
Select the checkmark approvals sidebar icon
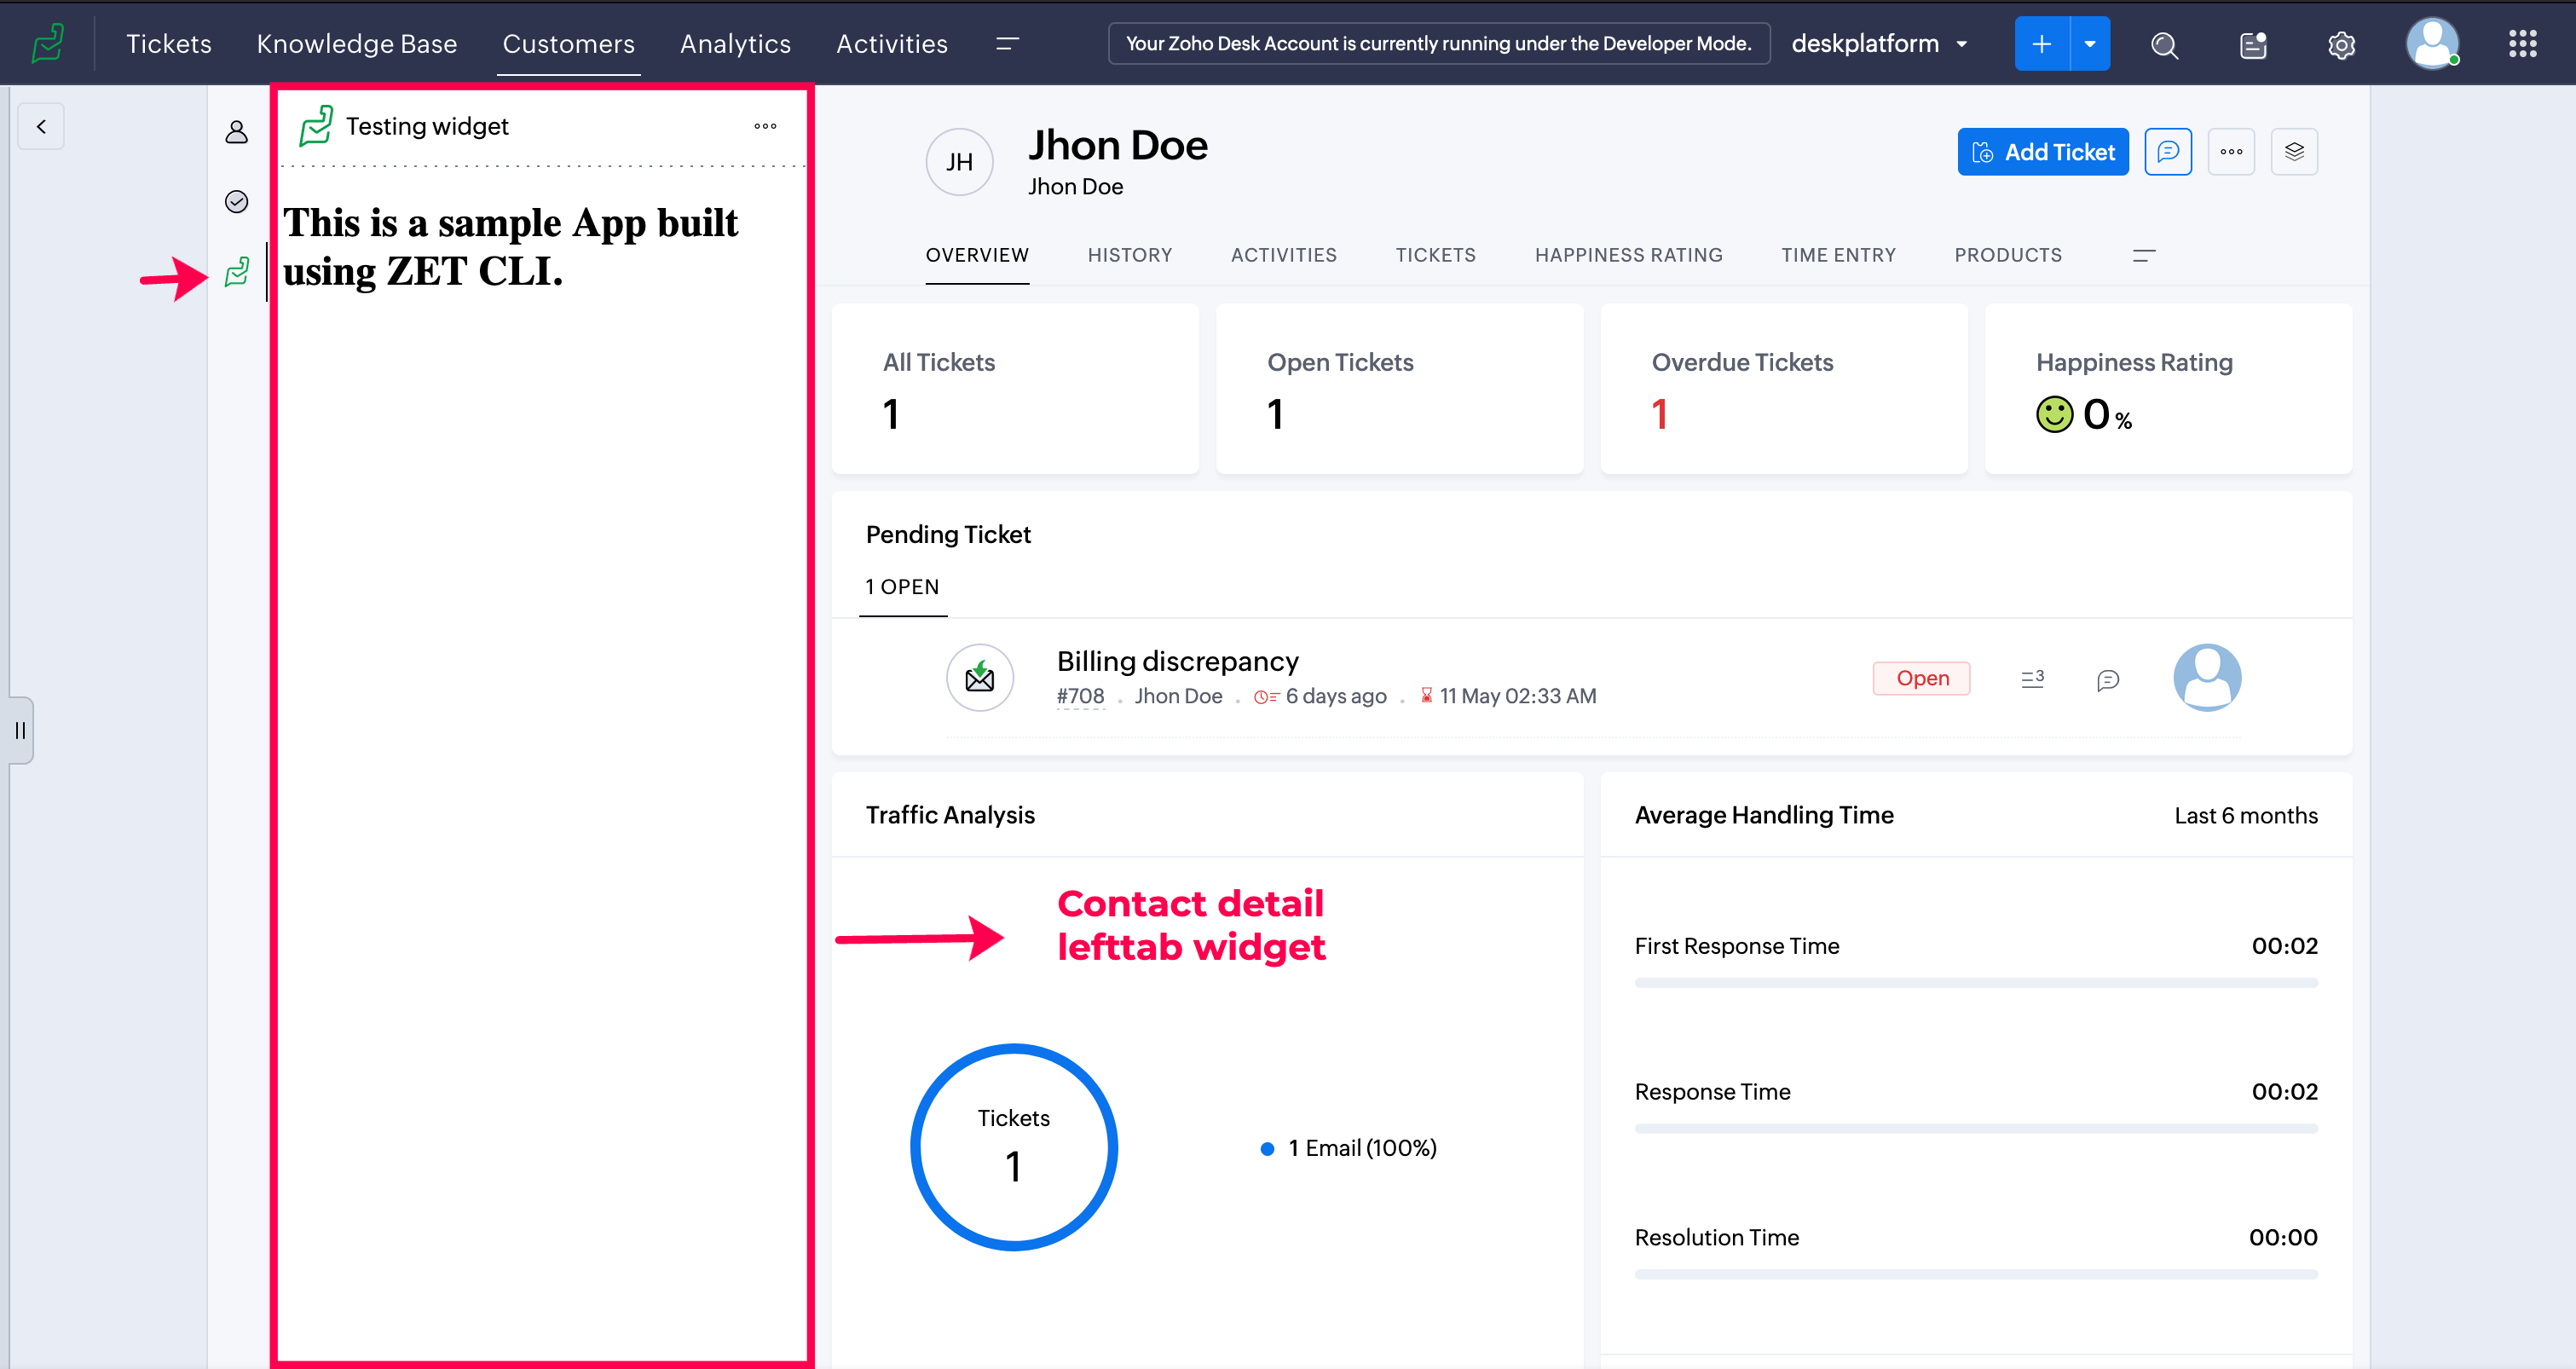coord(236,201)
